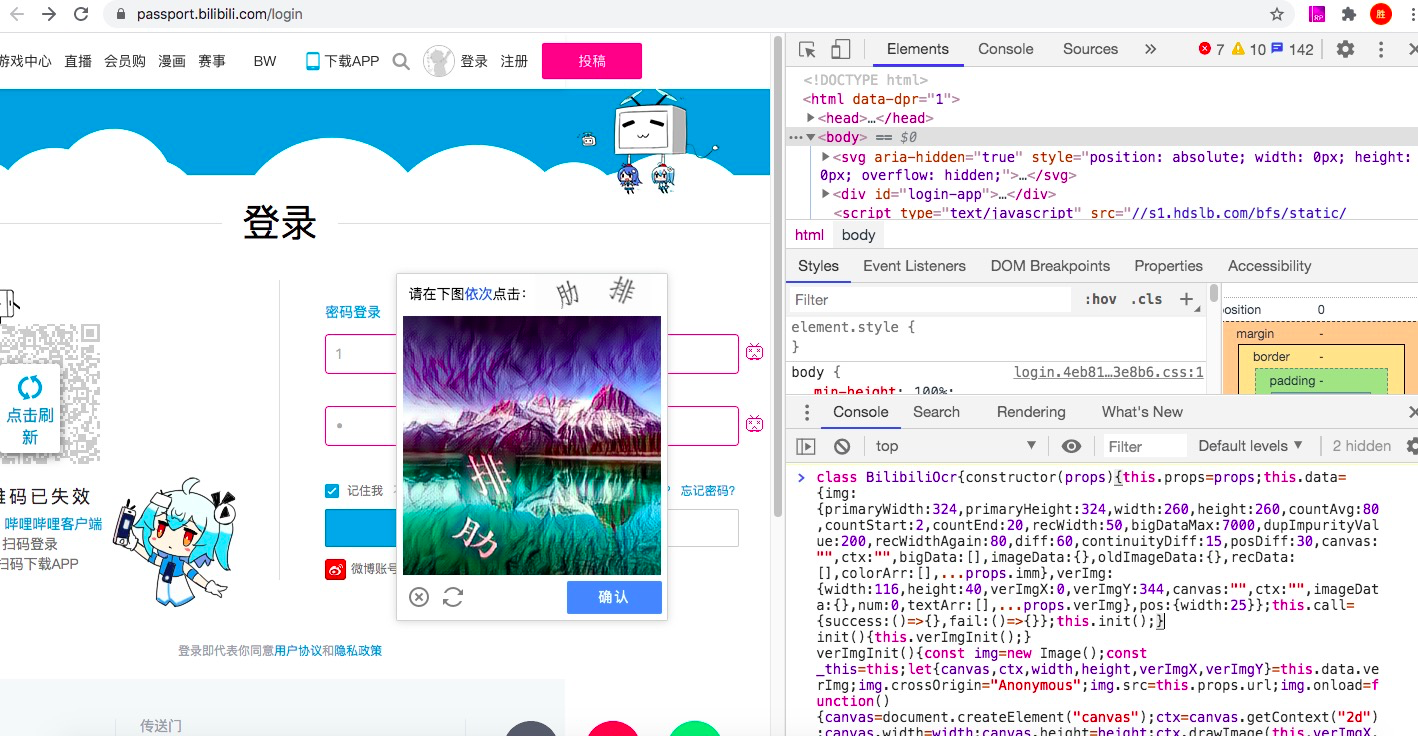Expand the head element node
Screen dimensions: 1418x736
click(811, 118)
